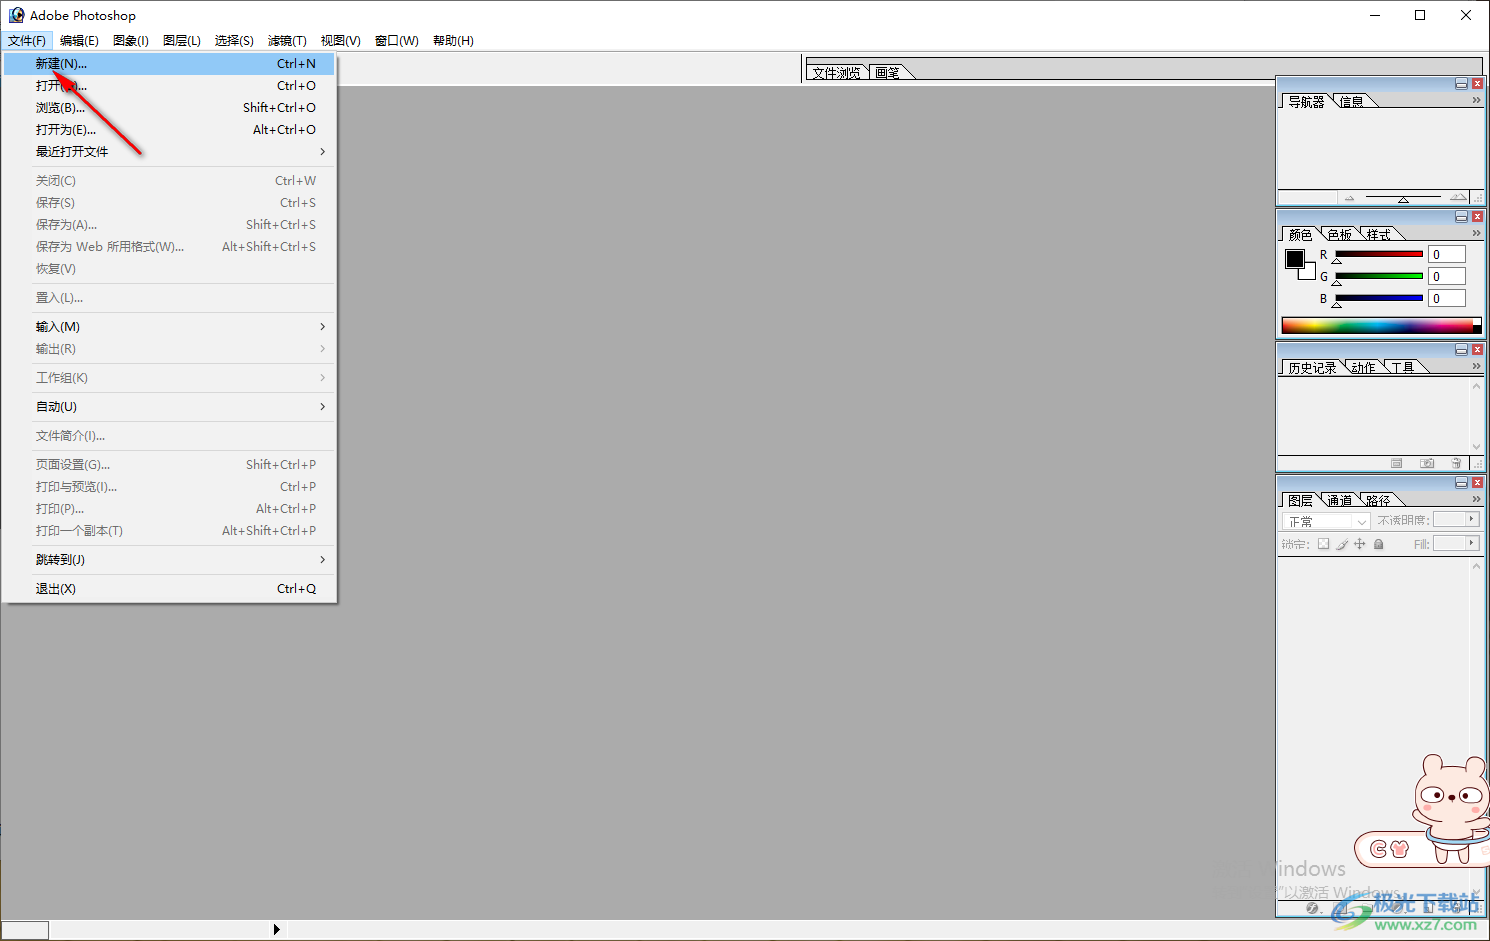Open the 帮助(H) menu
The height and width of the screenshot is (941, 1490).
point(453,41)
